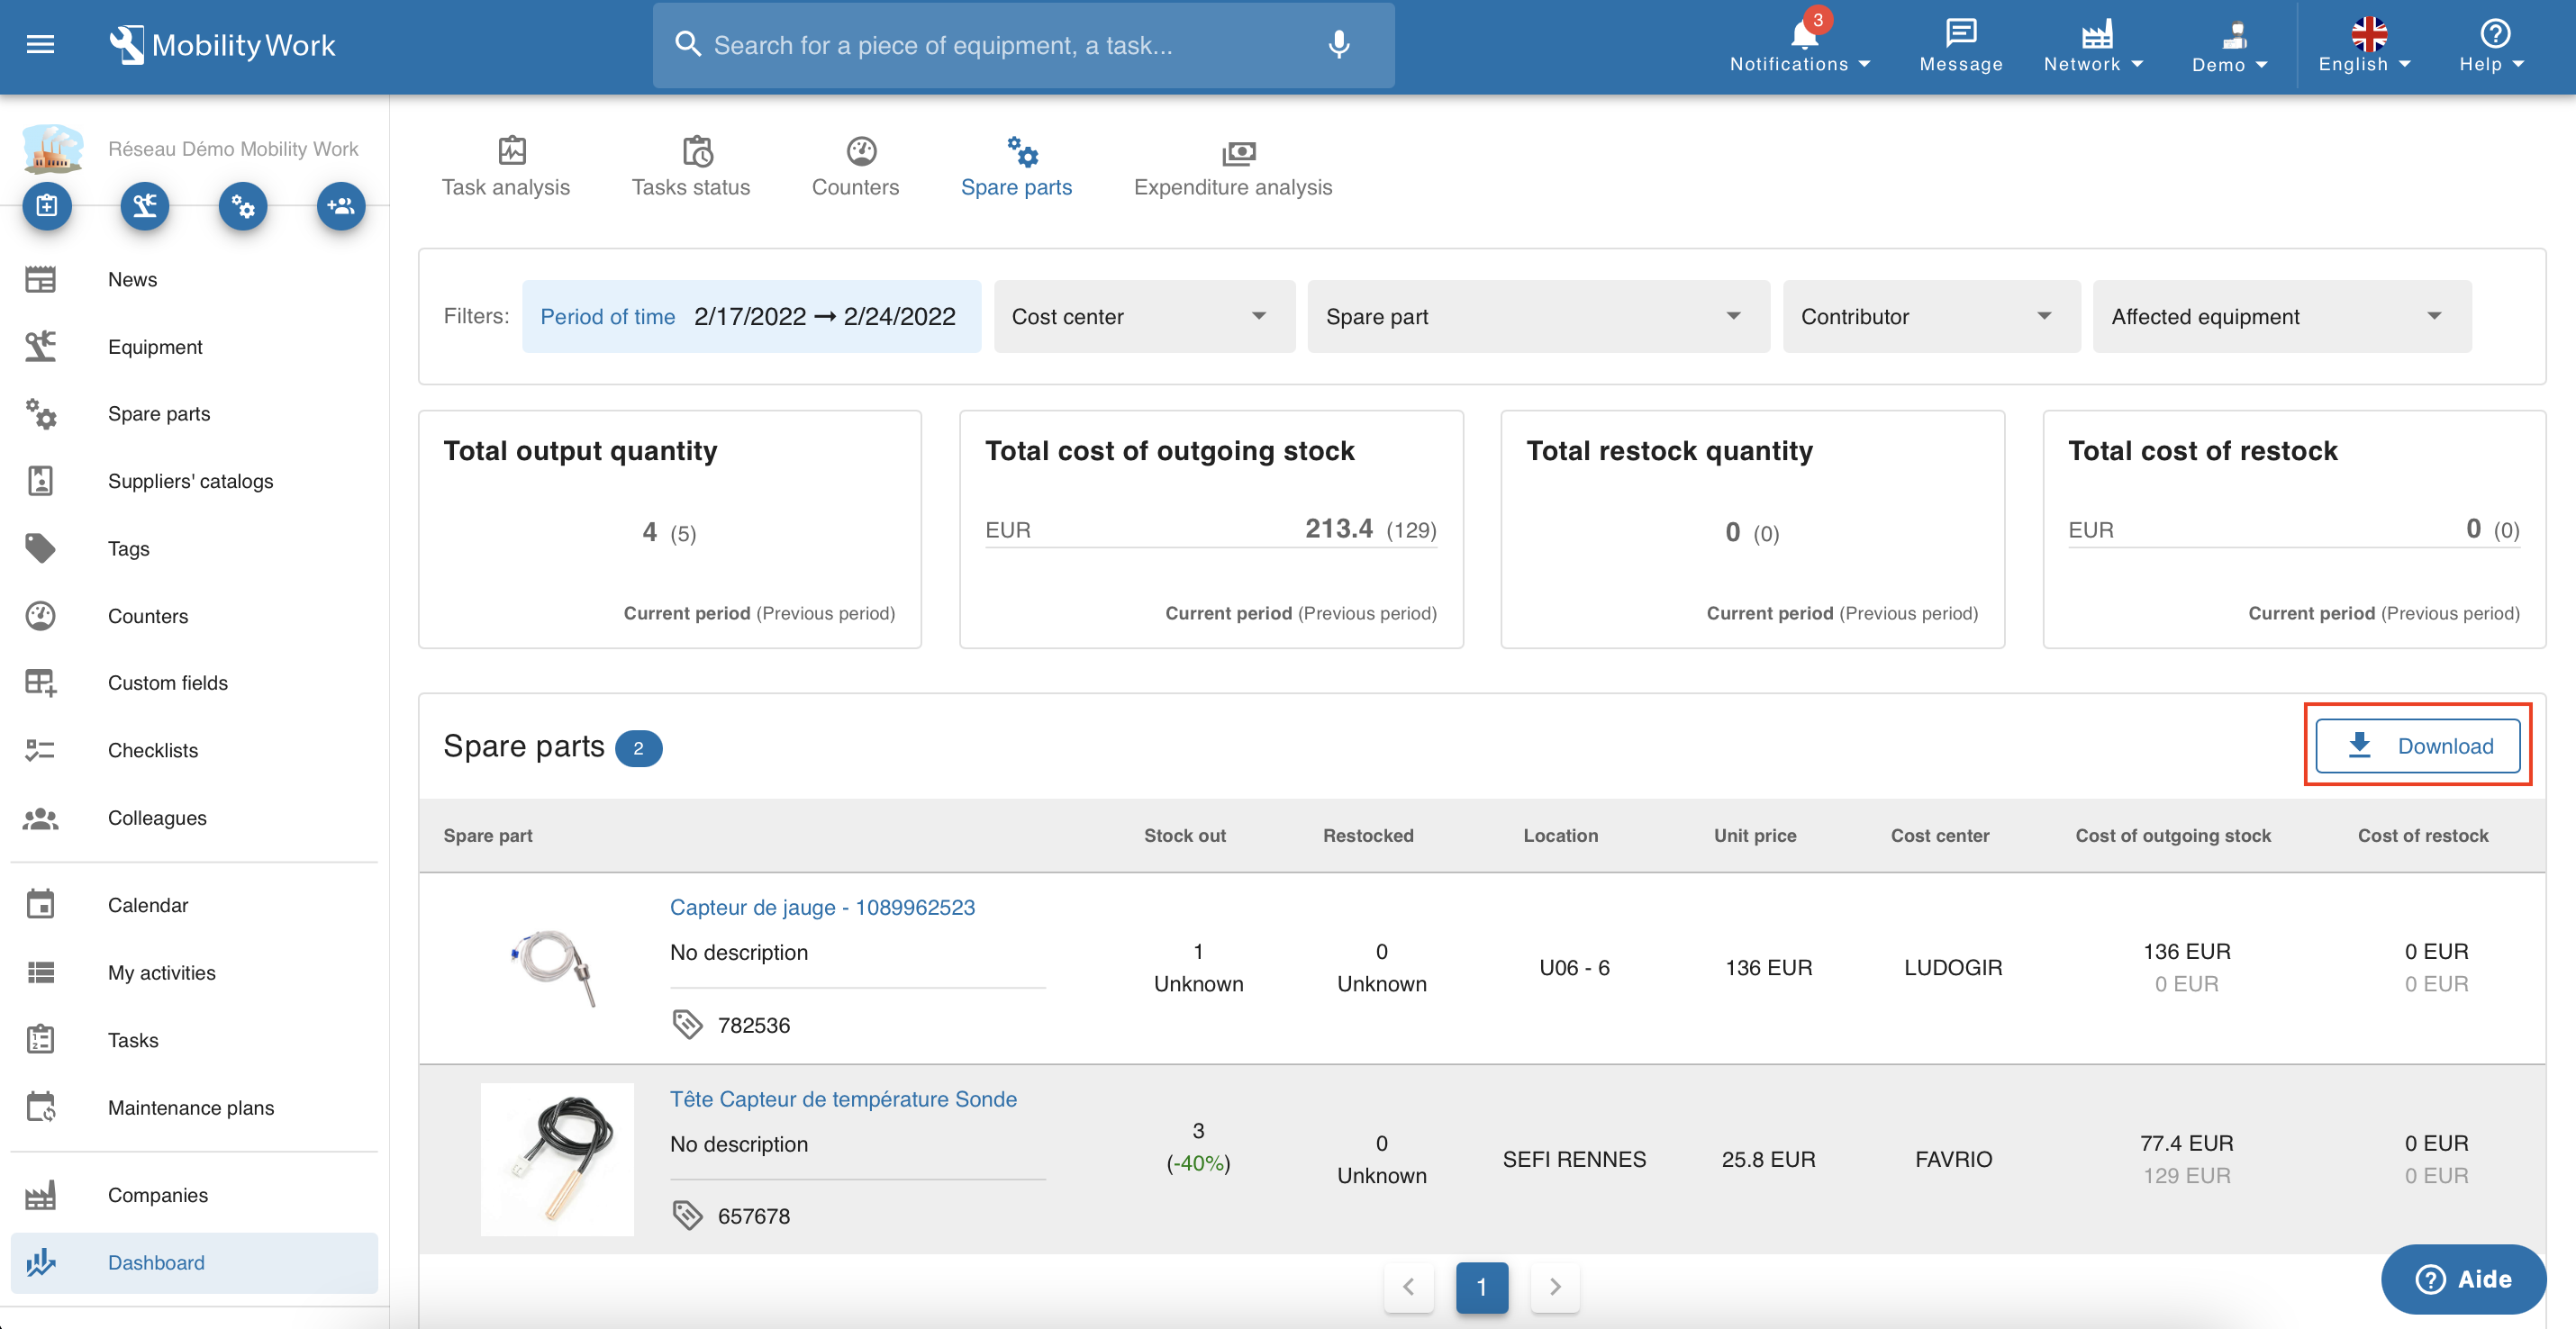Click the Help question mark icon

(2495, 33)
